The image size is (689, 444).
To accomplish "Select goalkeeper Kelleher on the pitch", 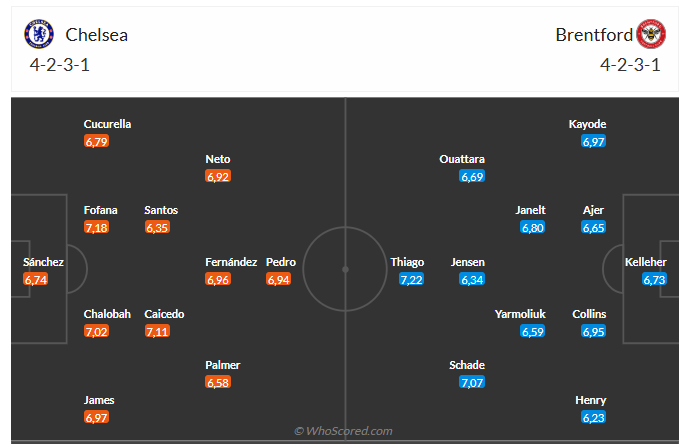I will (x=645, y=262).
